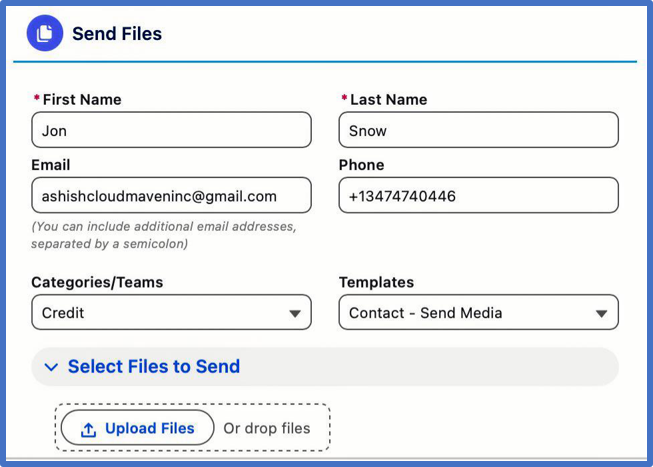The width and height of the screenshot is (653, 467).
Task: Click the Phone field label
Action: click(361, 165)
